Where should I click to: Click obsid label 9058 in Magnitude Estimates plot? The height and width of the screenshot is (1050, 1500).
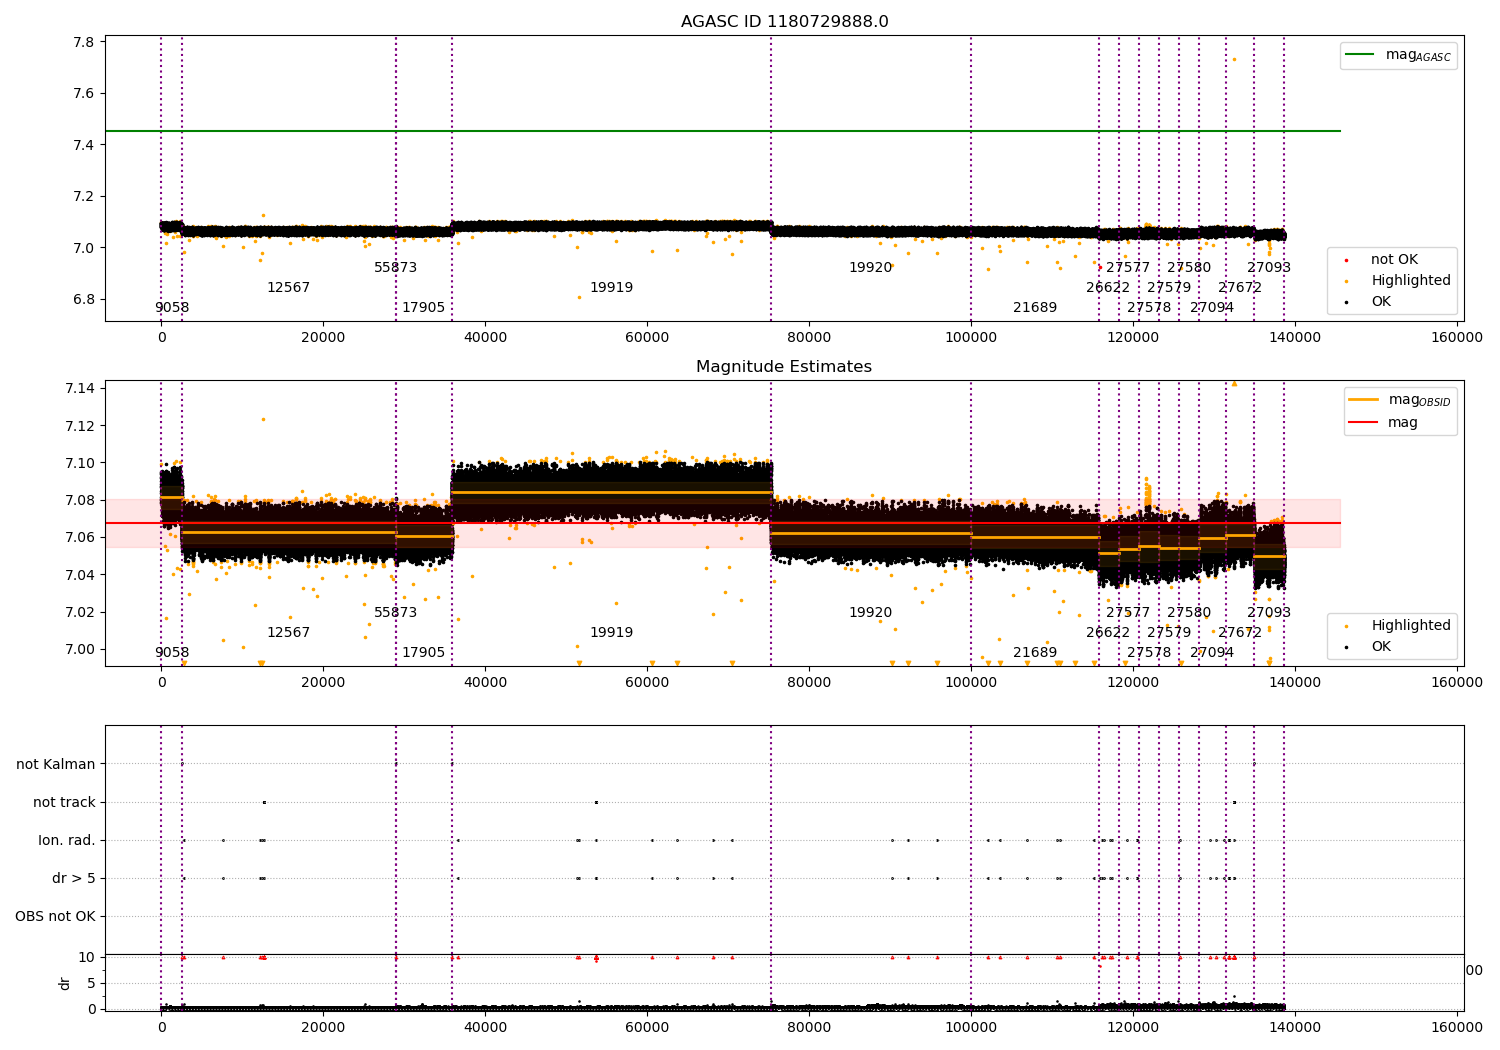tap(172, 653)
